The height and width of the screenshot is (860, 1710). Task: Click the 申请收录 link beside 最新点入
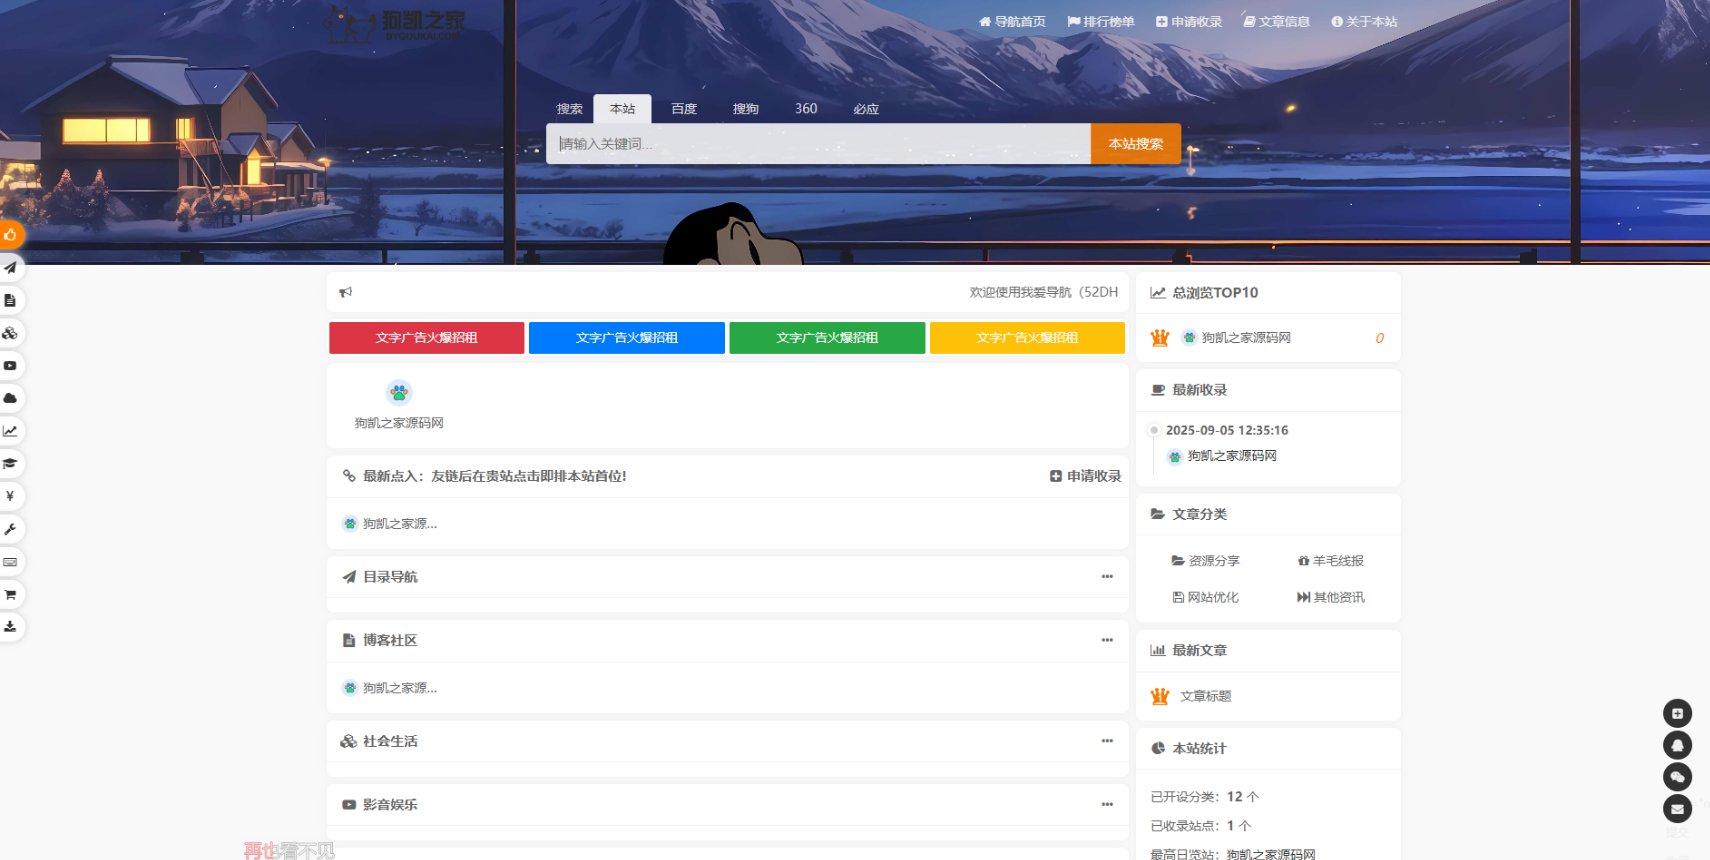tap(1086, 477)
